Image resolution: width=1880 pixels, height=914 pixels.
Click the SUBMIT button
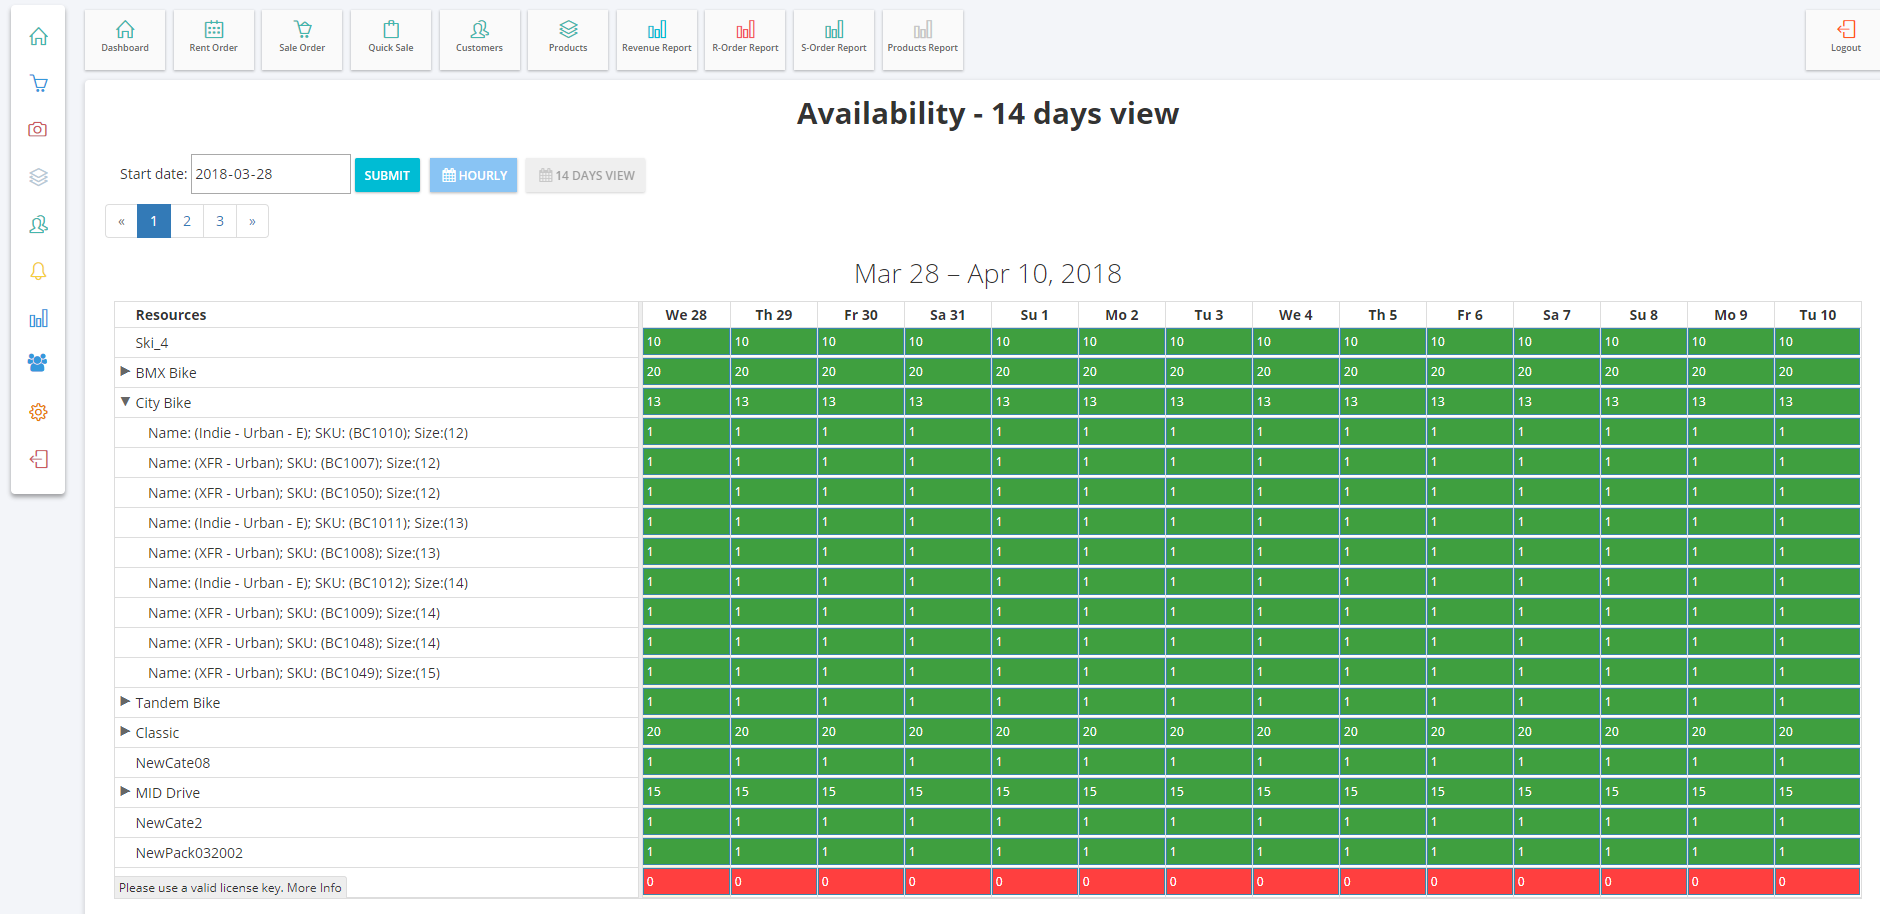[387, 175]
